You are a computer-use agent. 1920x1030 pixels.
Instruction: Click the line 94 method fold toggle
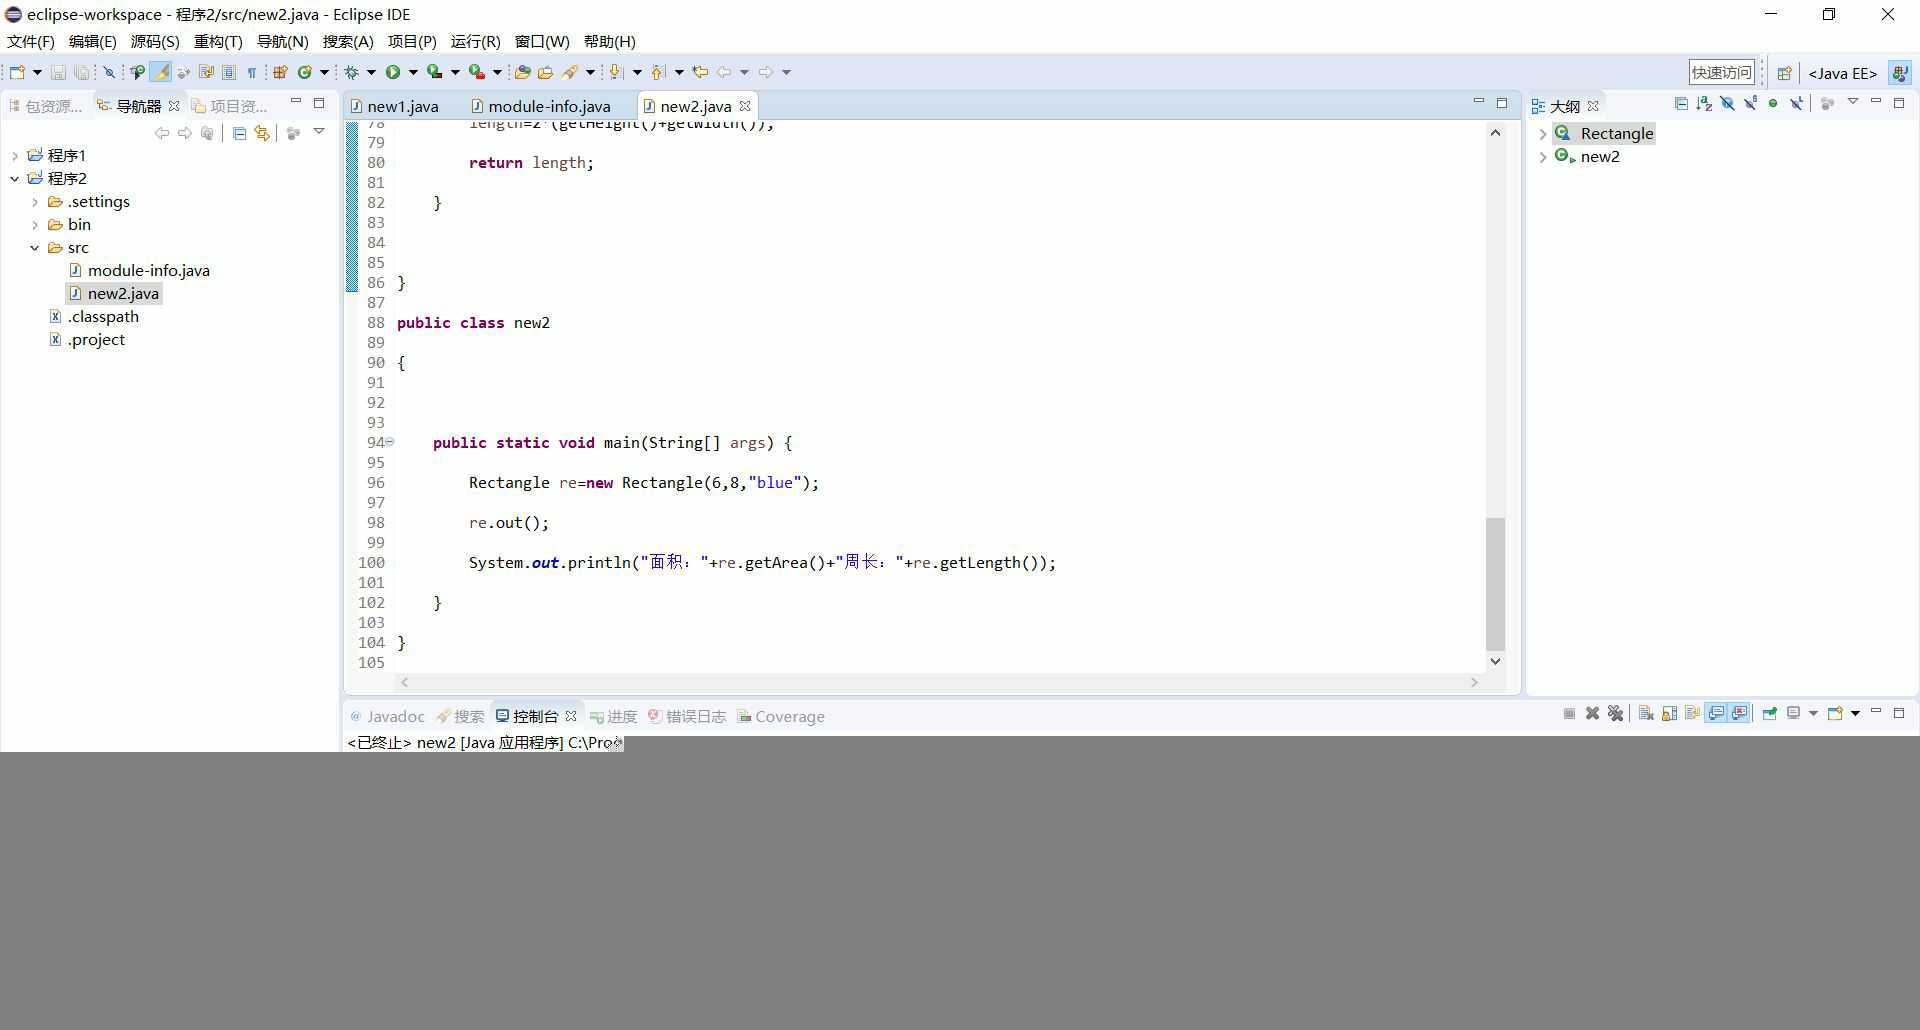390,441
